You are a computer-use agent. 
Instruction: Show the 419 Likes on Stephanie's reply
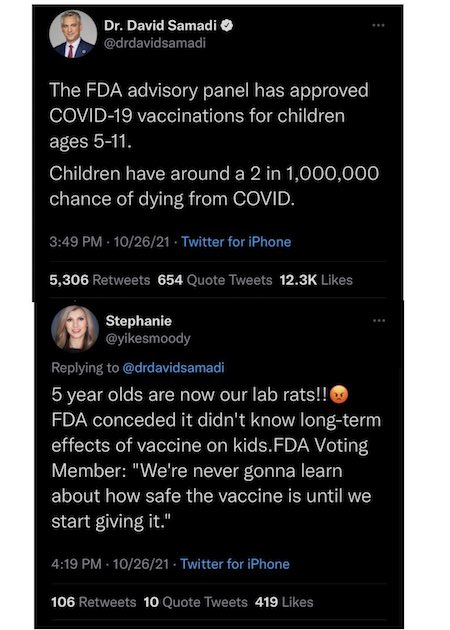[284, 602]
